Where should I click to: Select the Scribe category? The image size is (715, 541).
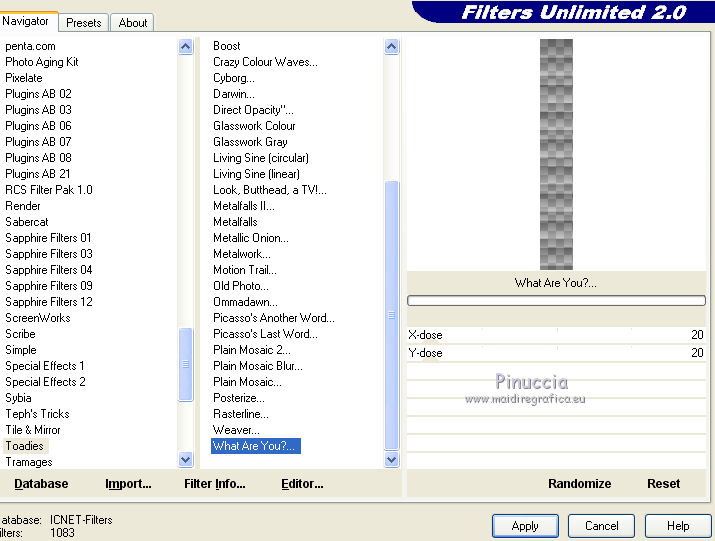[21, 334]
